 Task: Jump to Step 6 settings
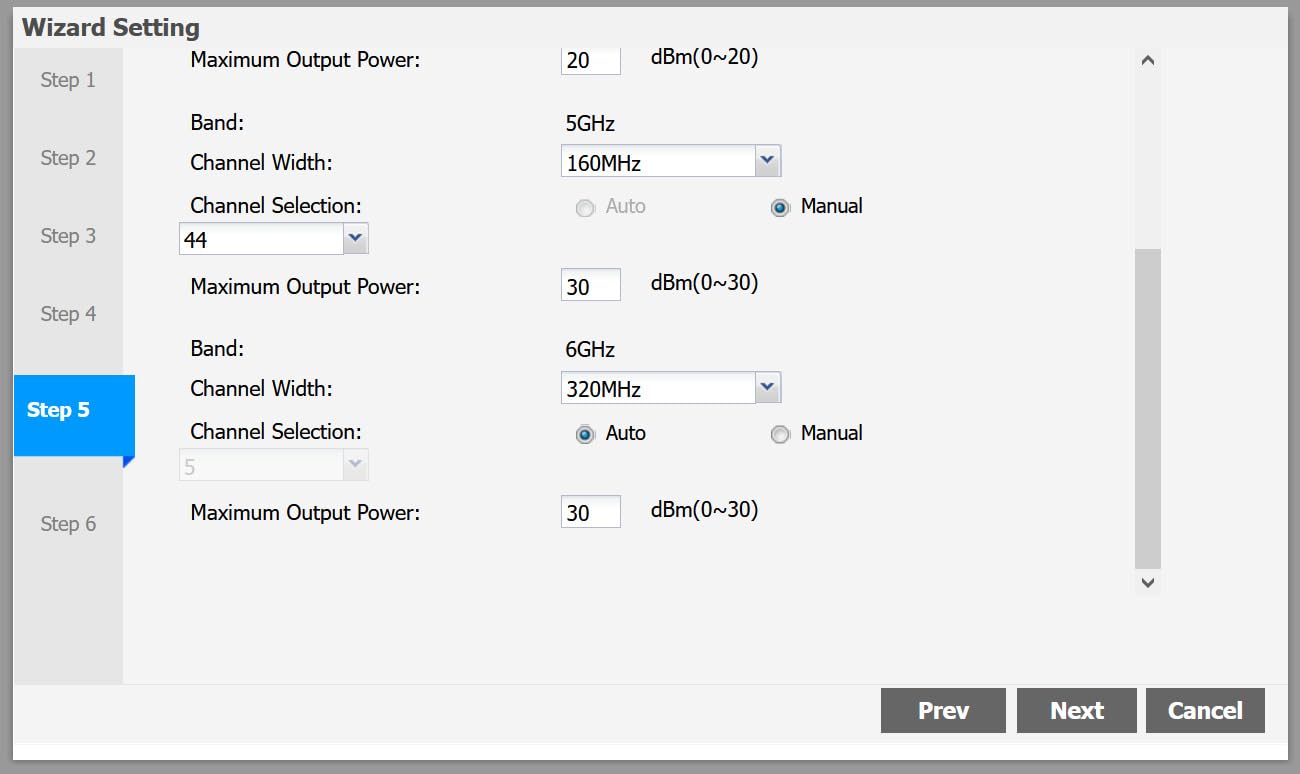click(68, 524)
